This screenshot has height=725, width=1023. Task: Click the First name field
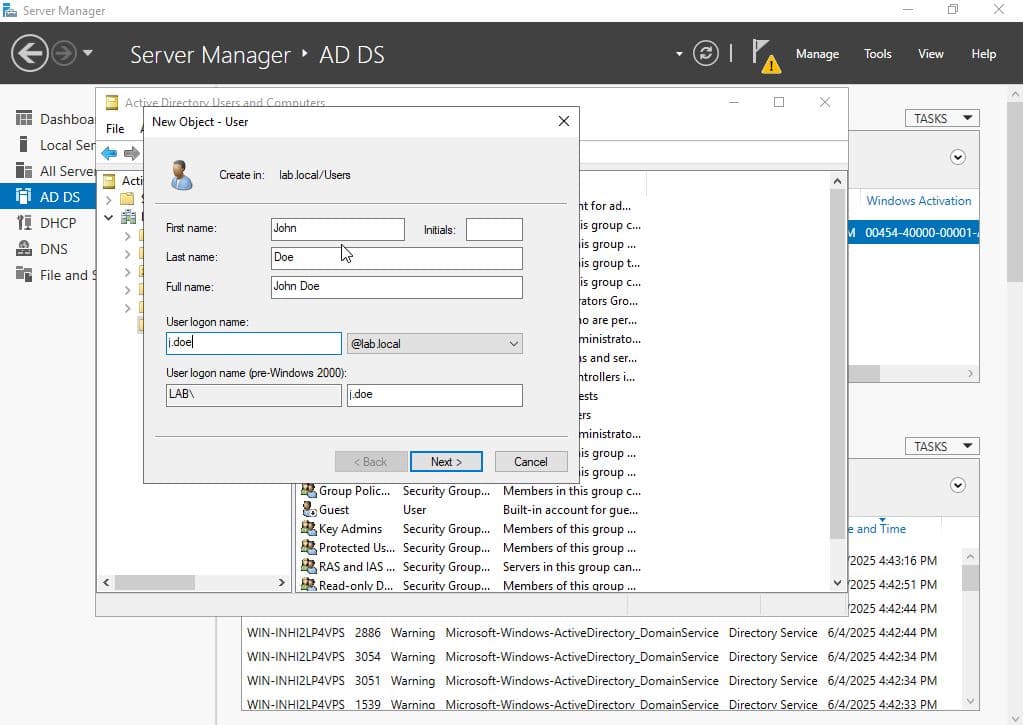click(x=337, y=229)
